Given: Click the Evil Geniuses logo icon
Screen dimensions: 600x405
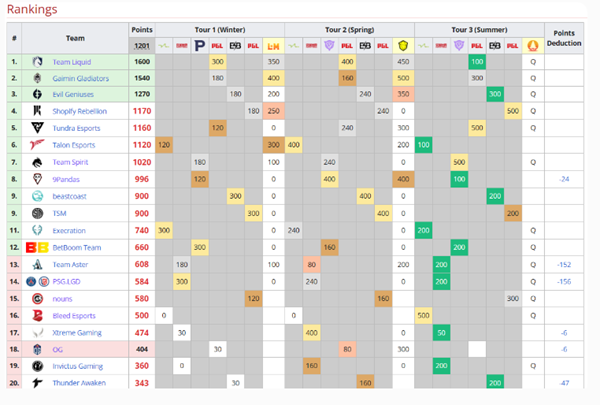Looking at the screenshot, I should 38,94.
